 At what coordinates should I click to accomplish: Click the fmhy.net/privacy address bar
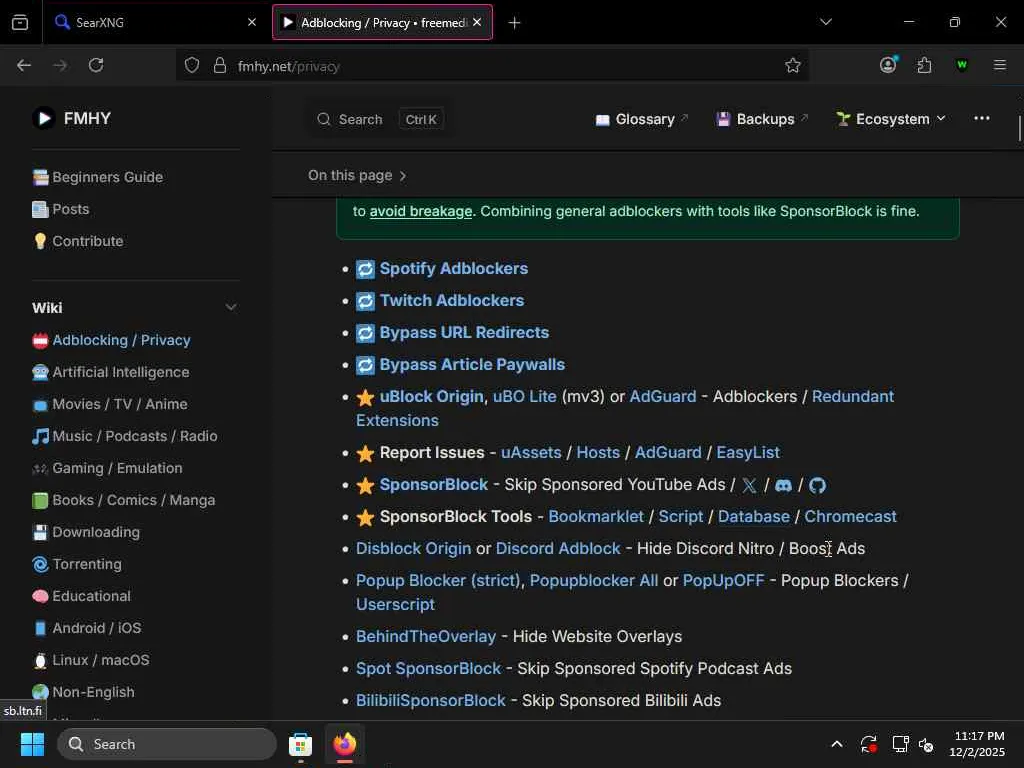[492, 66]
